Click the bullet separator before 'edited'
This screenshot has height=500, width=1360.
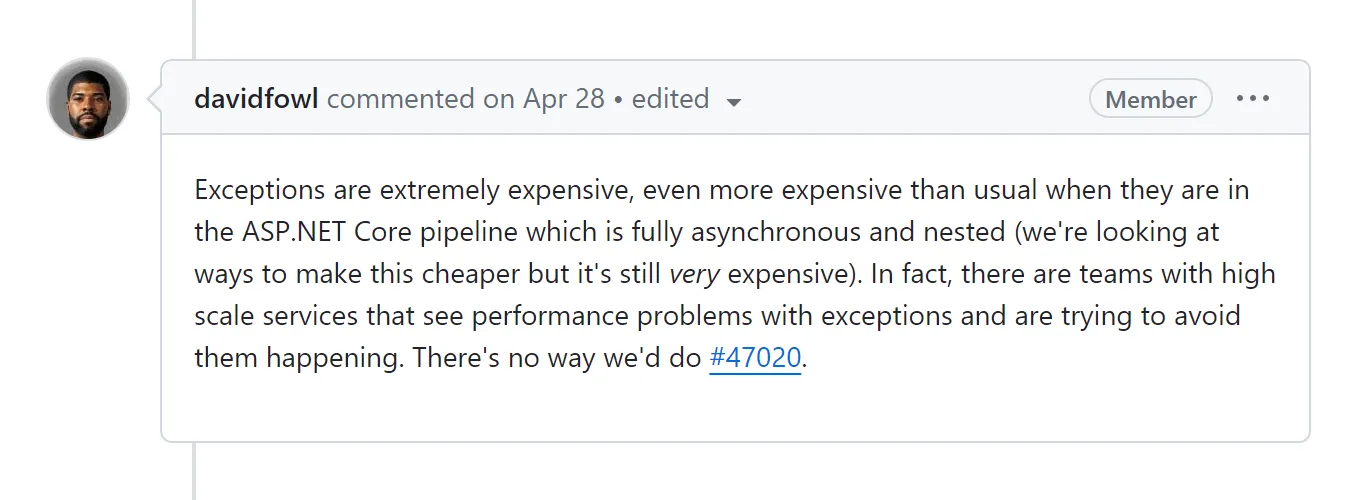pyautogui.click(x=619, y=99)
